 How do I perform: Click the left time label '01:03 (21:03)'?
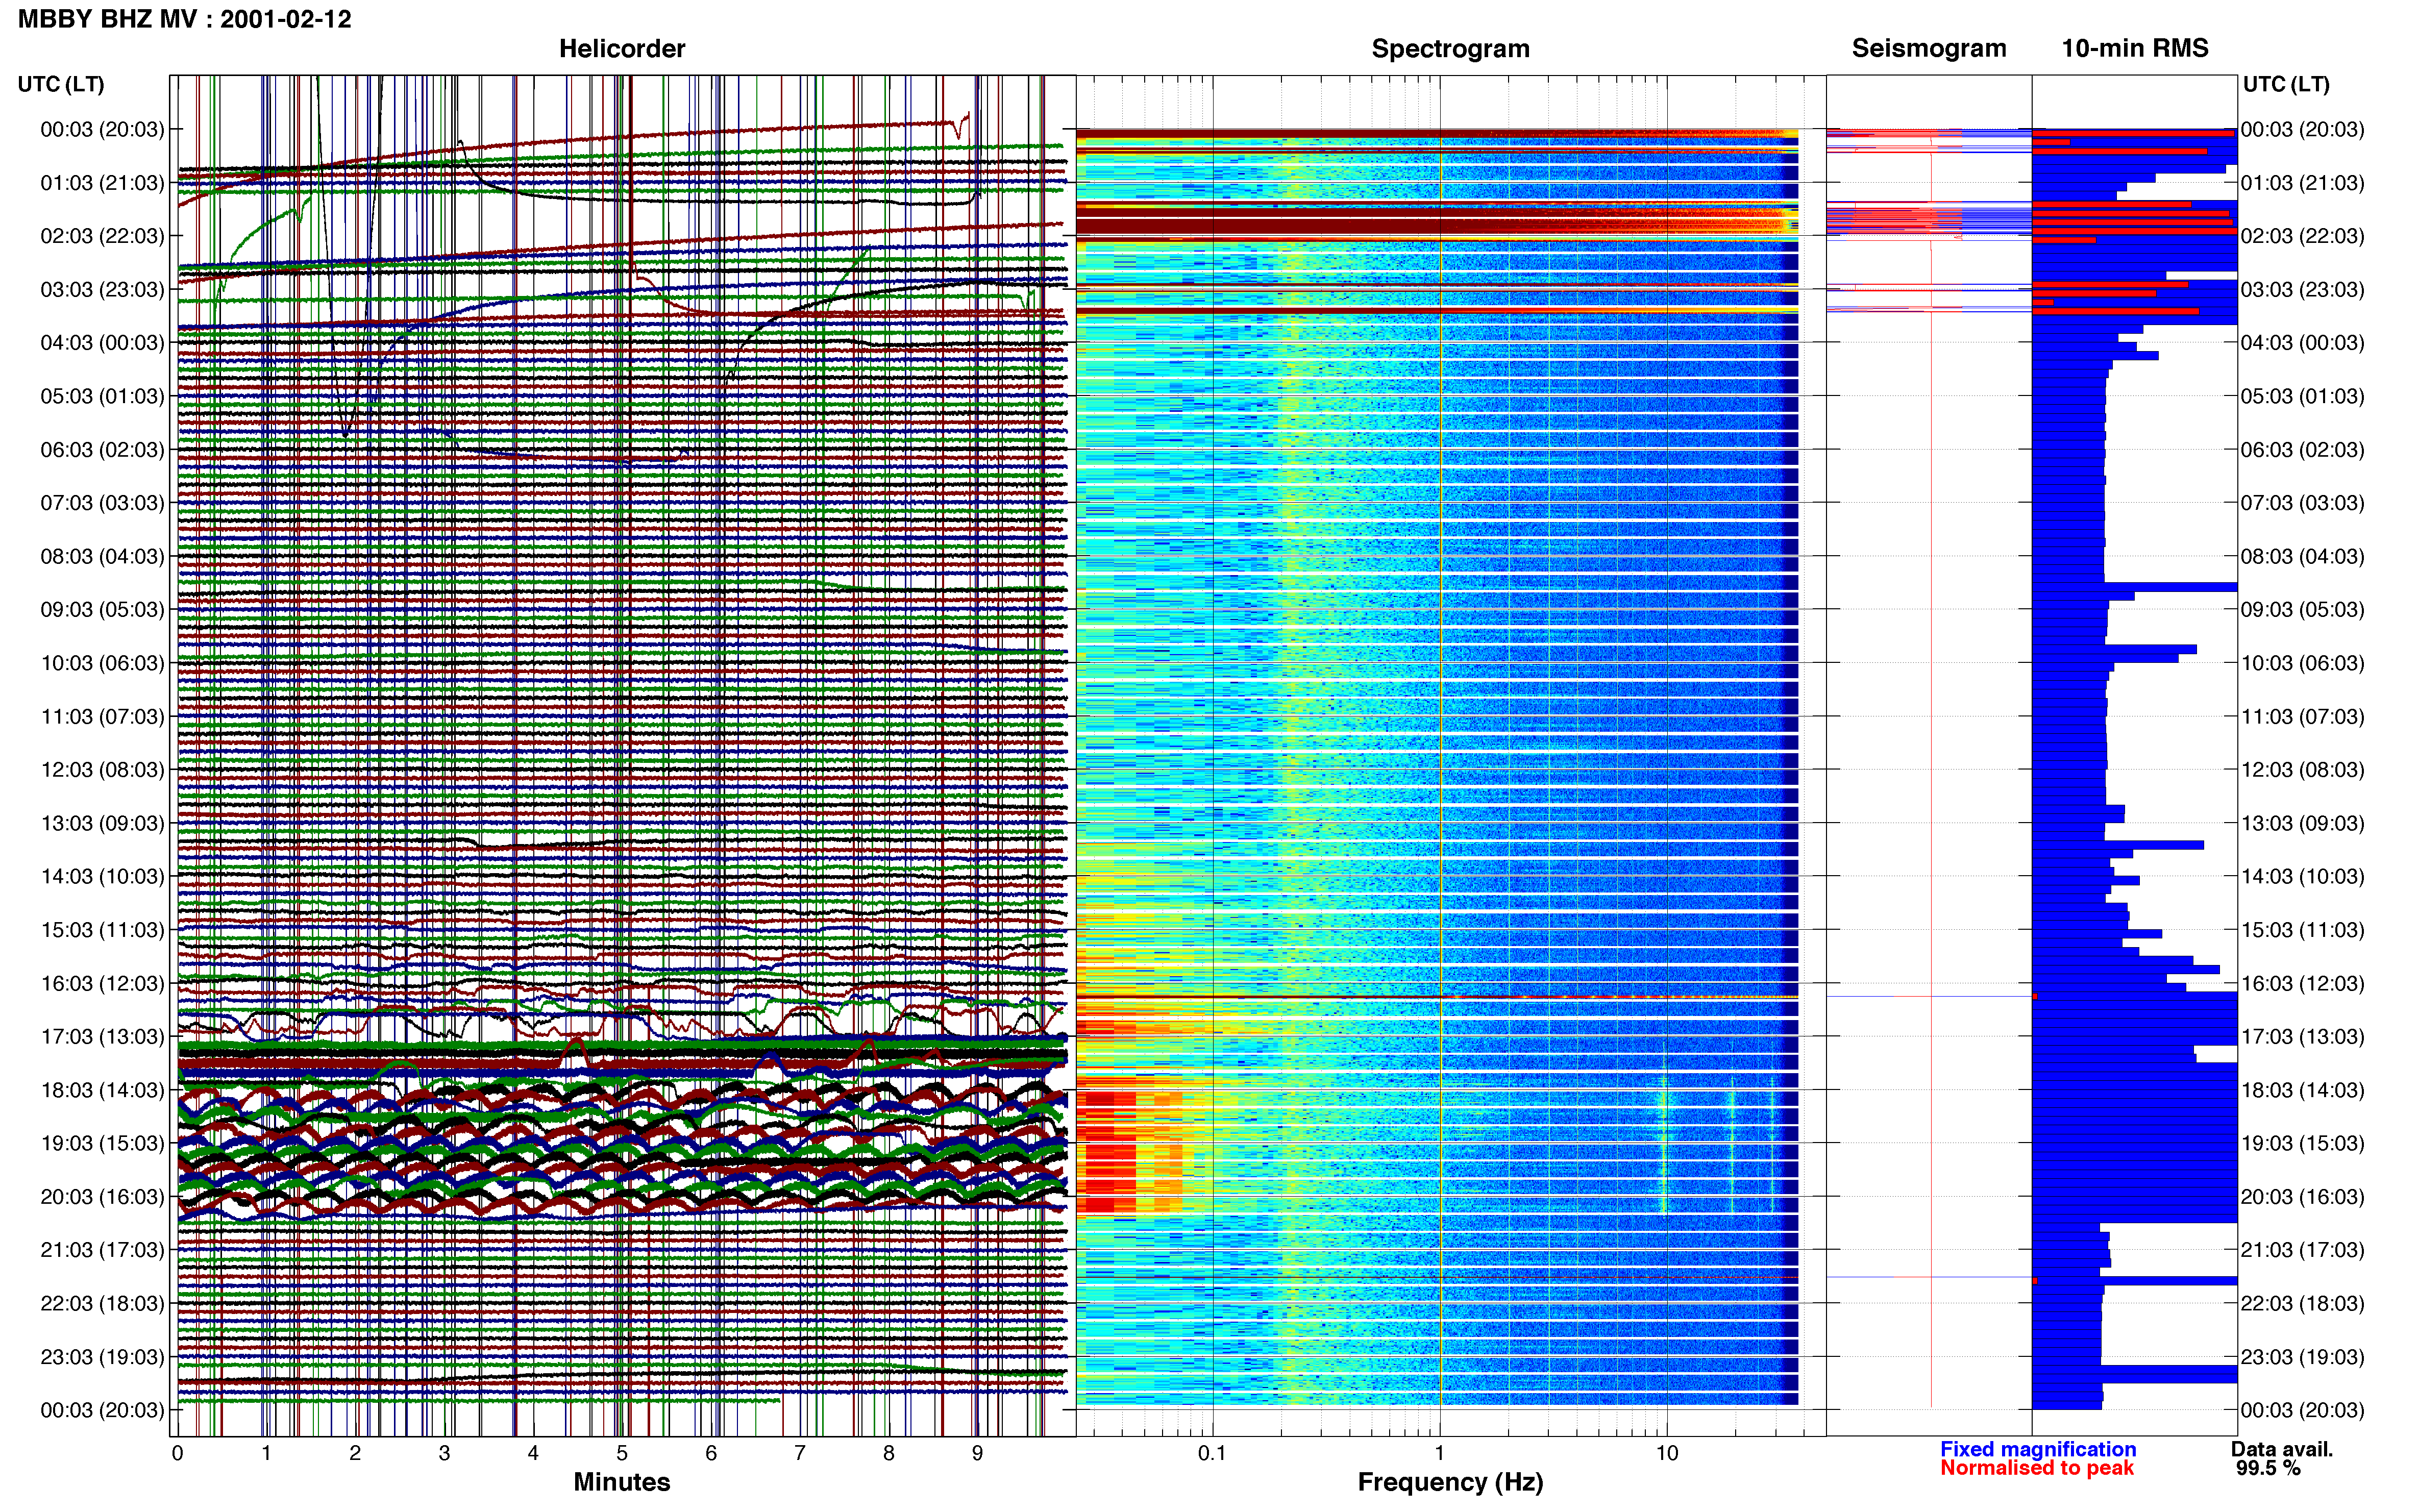102,183
